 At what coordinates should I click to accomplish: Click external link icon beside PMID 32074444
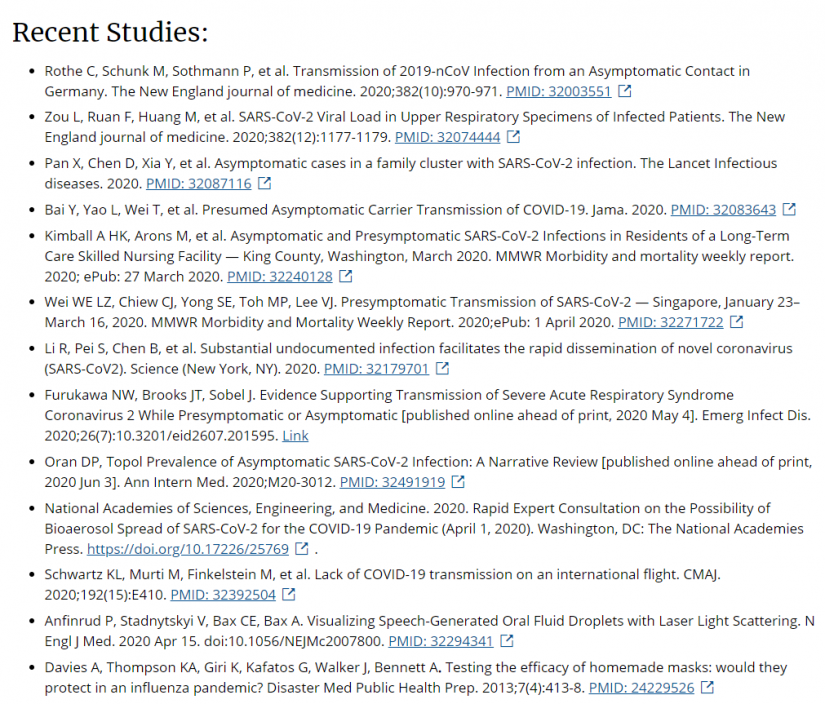click(513, 137)
